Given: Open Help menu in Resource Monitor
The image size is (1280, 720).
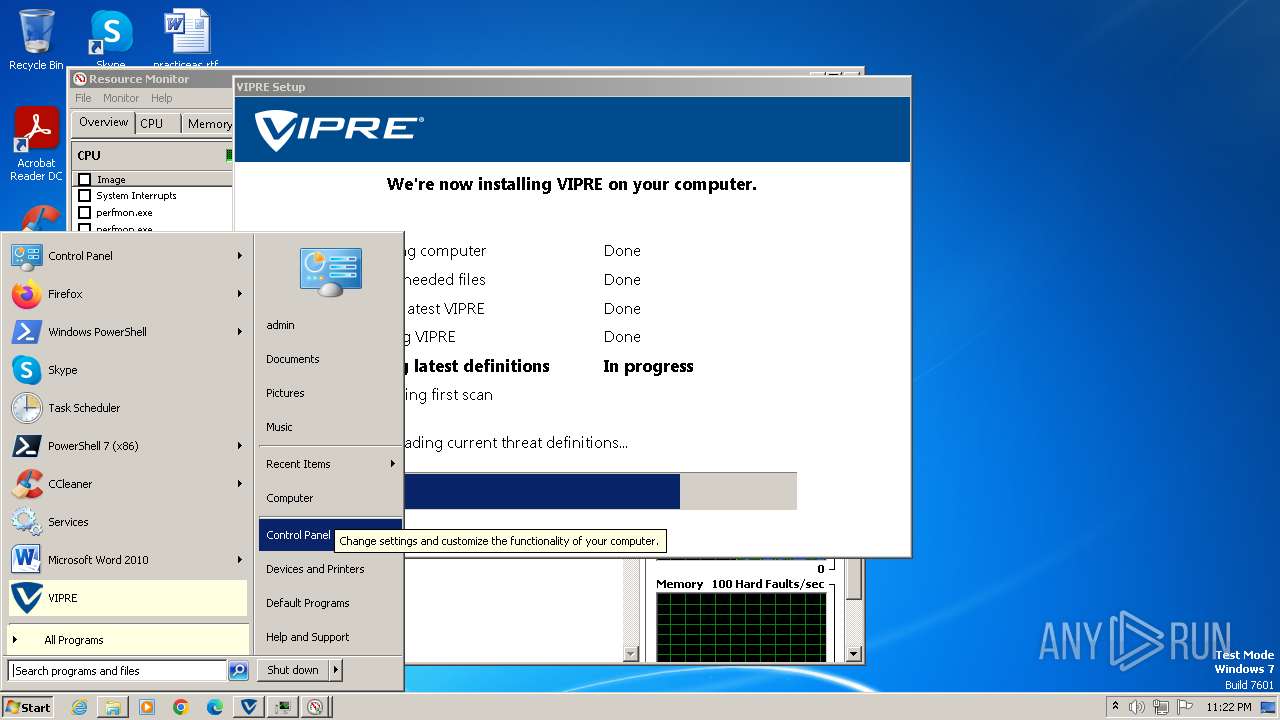Looking at the screenshot, I should click(162, 98).
